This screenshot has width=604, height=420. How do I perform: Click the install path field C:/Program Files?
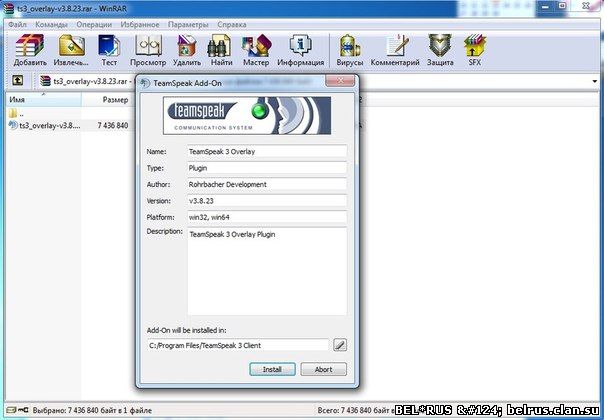(238, 345)
